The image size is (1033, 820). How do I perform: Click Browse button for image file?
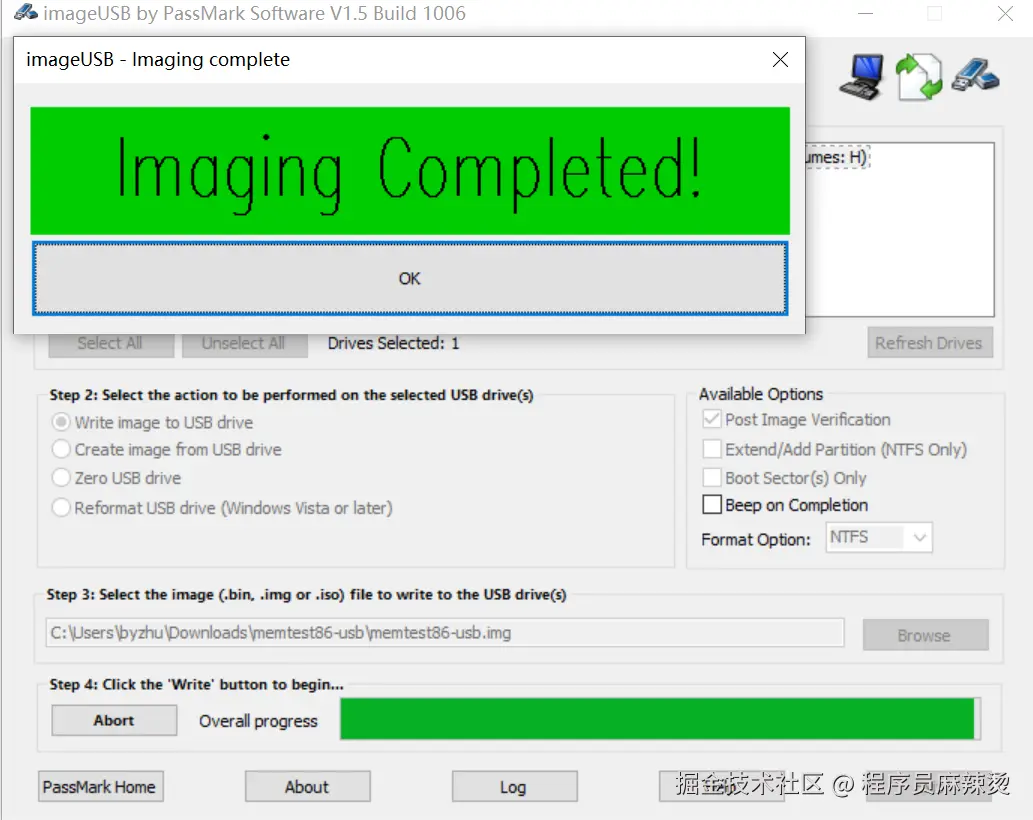pos(925,635)
